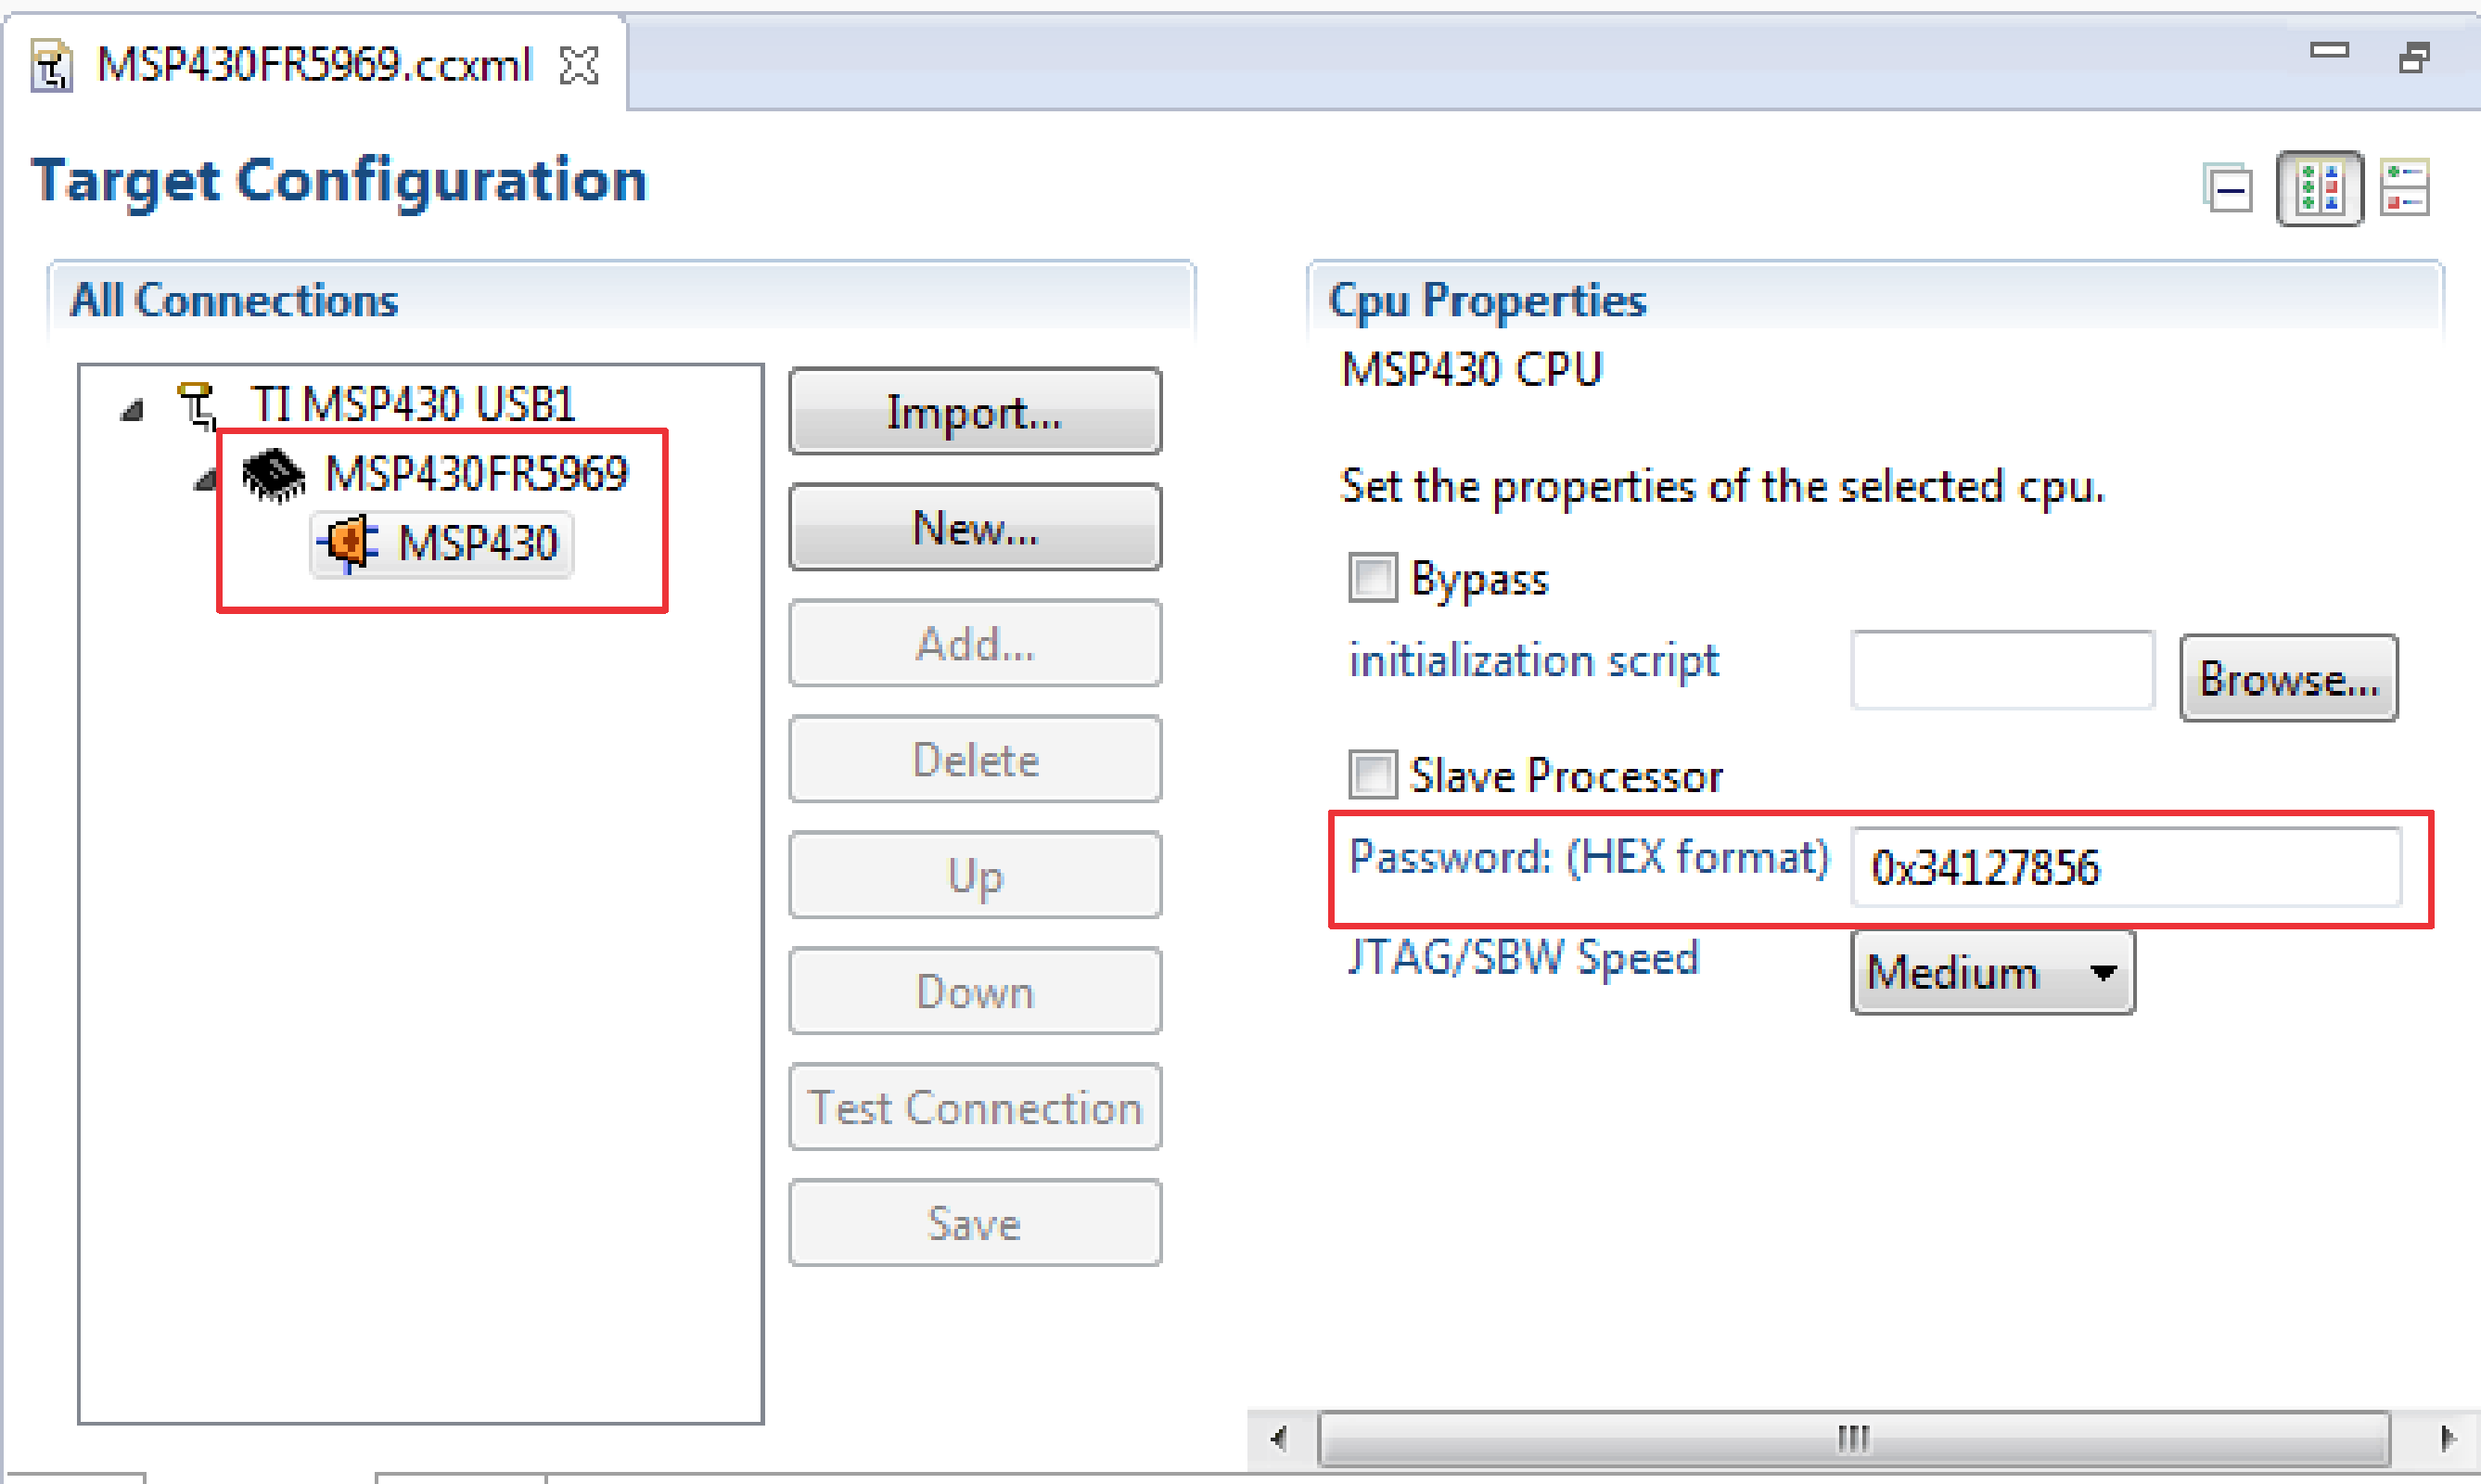Click Browse to choose an initialization script
2481x1484 pixels.
[2288, 679]
